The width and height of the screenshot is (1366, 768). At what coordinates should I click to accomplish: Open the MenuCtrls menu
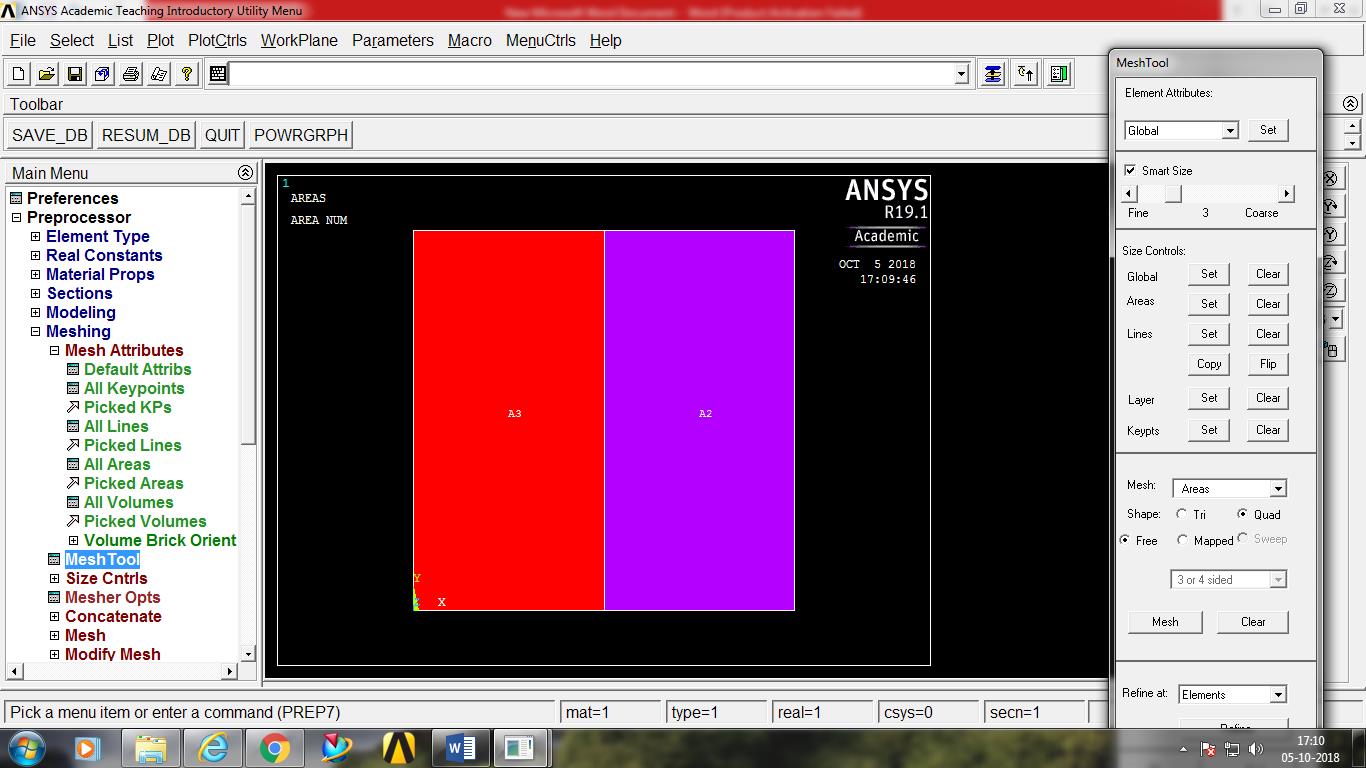pos(541,40)
